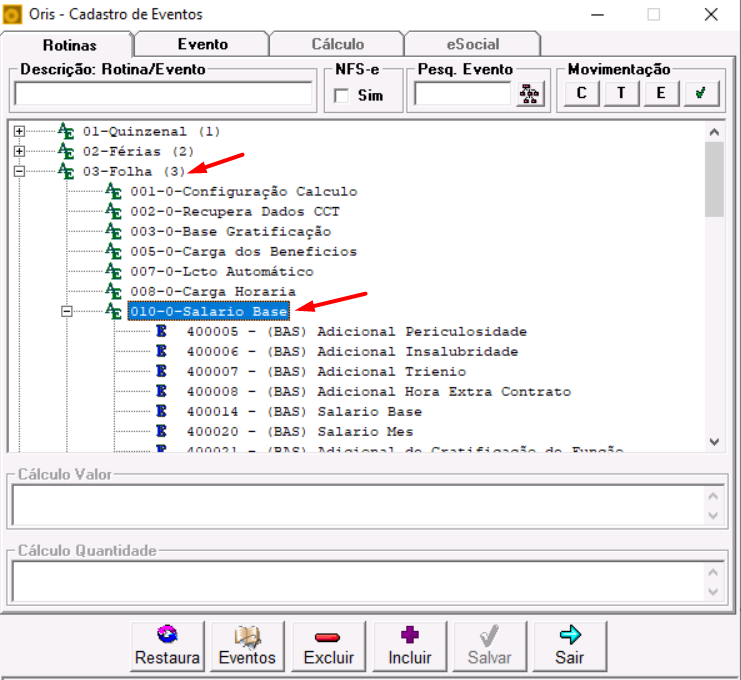Click the Movimentação E button
Image resolution: width=741 pixels, height=680 pixels.
pos(661,93)
